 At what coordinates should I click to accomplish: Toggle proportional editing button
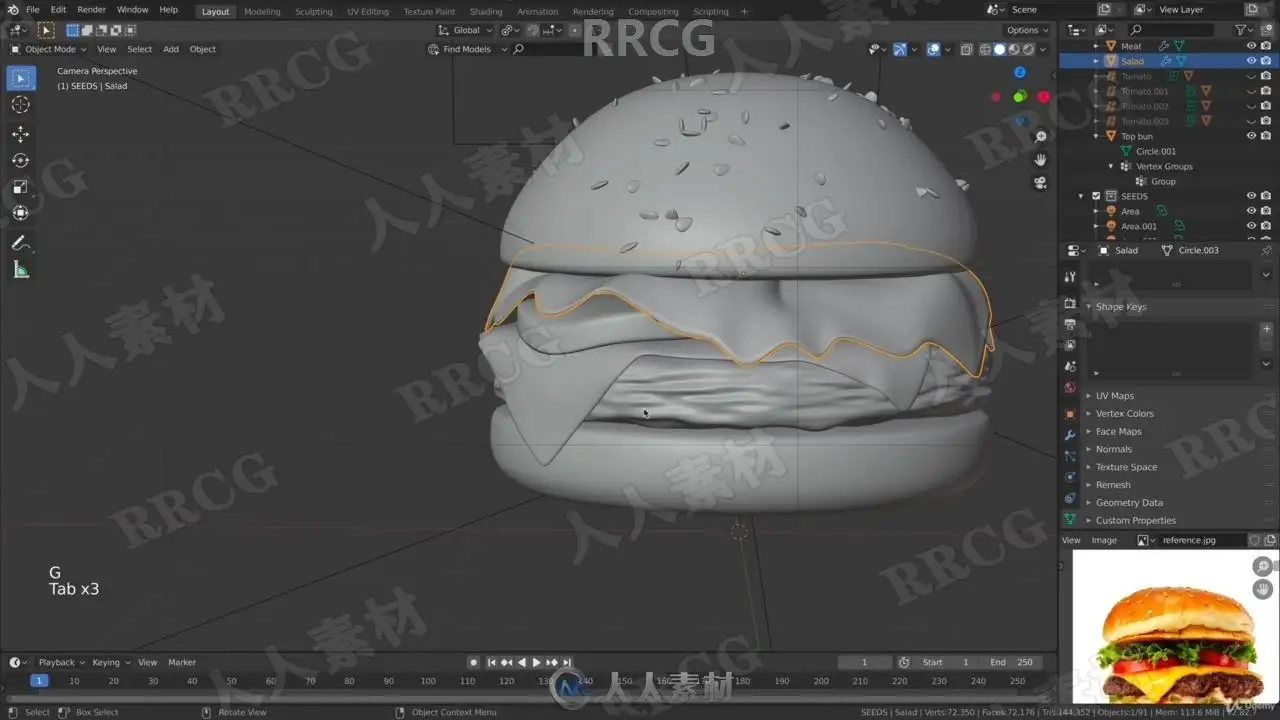click(575, 30)
